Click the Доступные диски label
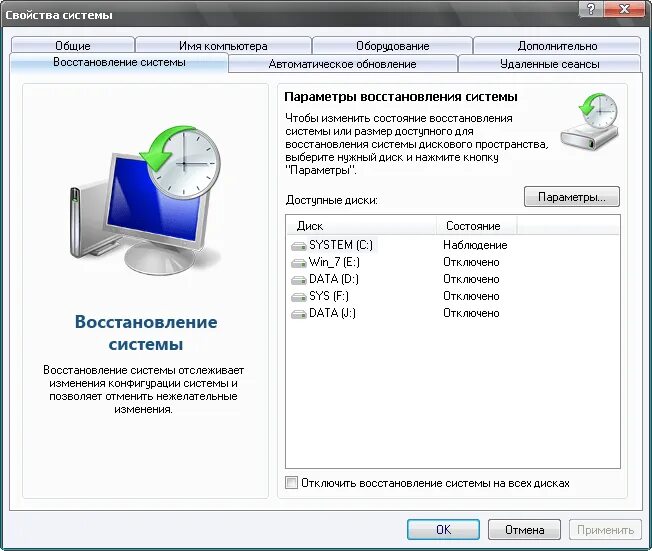Viewport: 652px width, 551px height. coord(331,200)
